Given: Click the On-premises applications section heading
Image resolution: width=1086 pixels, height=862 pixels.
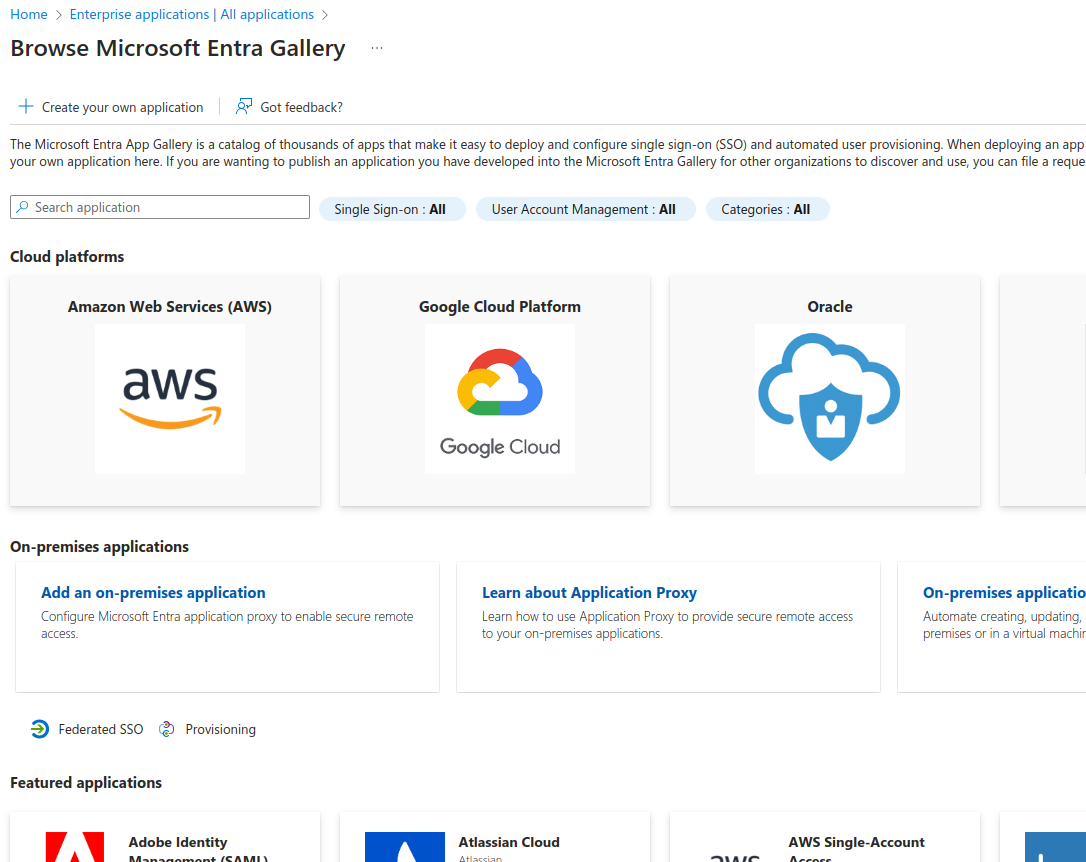Looking at the screenshot, I should coord(99,547).
